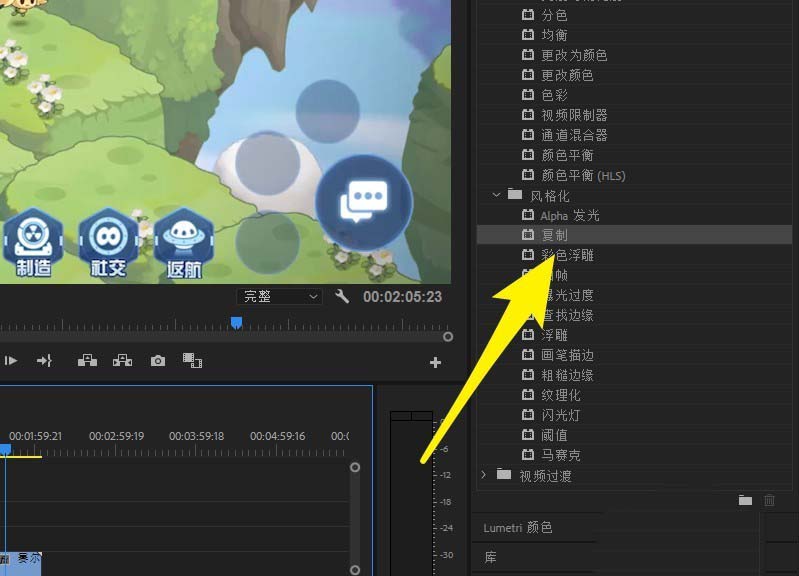Click the Extract button in monitor controls
799x576 pixels.
(x=122, y=361)
